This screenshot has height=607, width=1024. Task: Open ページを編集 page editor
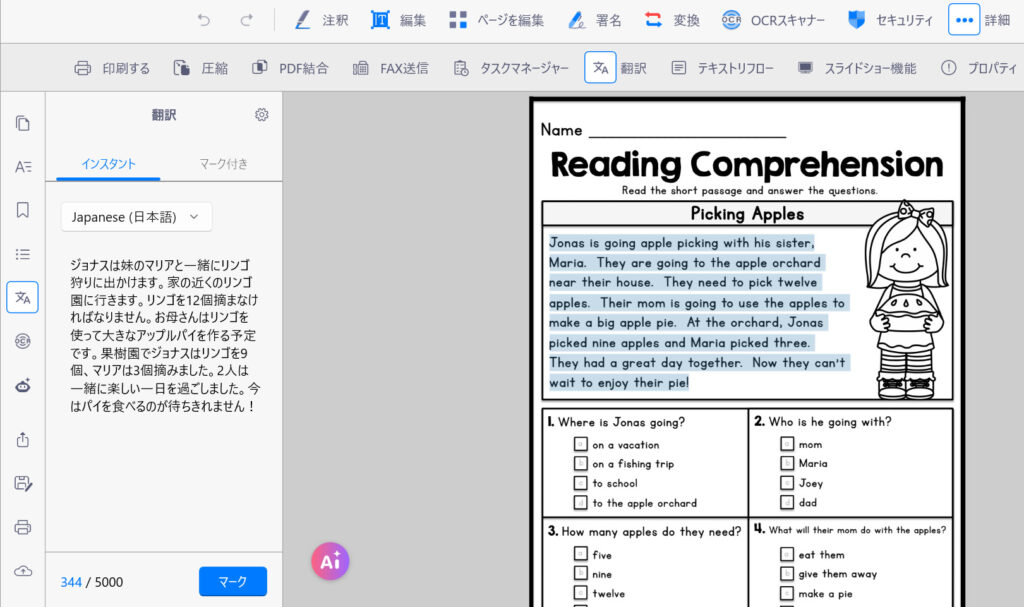pyautogui.click(x=496, y=20)
